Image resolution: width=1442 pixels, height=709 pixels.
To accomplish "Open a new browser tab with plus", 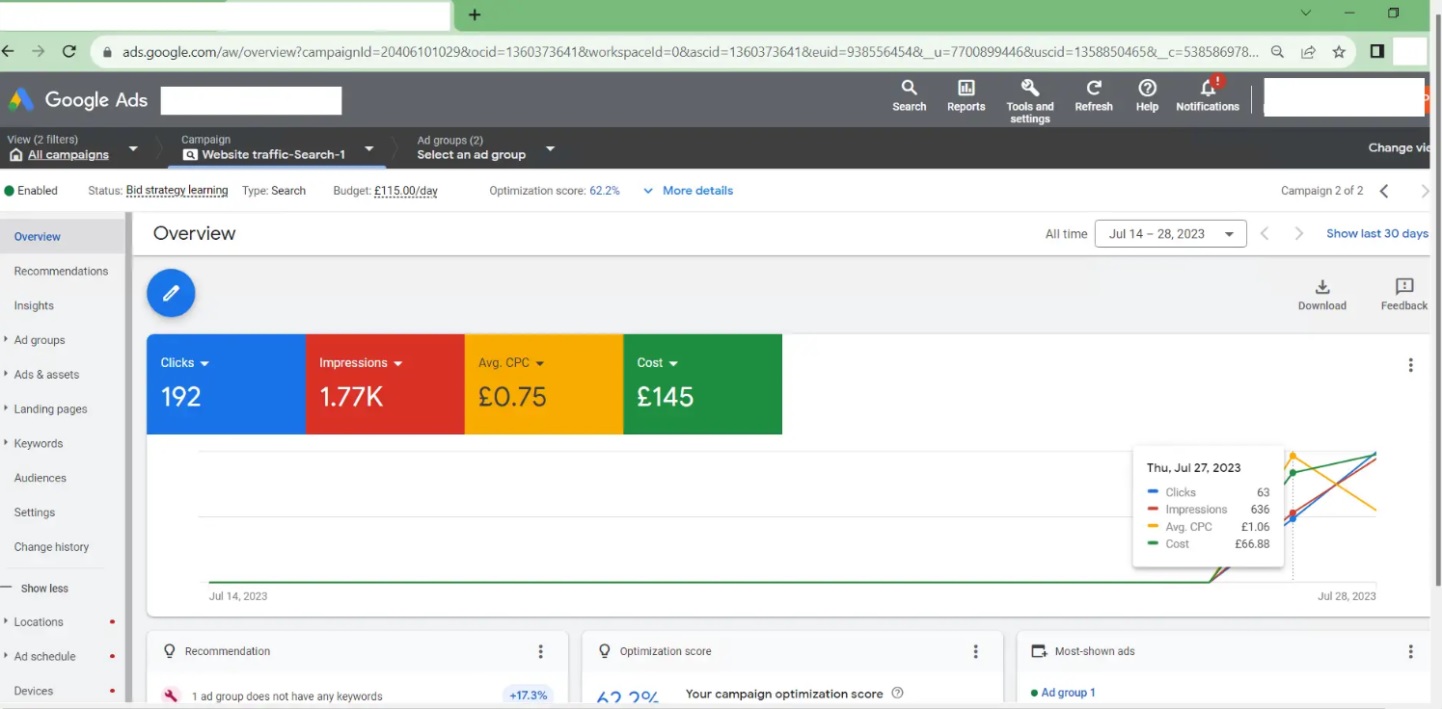I will 475,15.
